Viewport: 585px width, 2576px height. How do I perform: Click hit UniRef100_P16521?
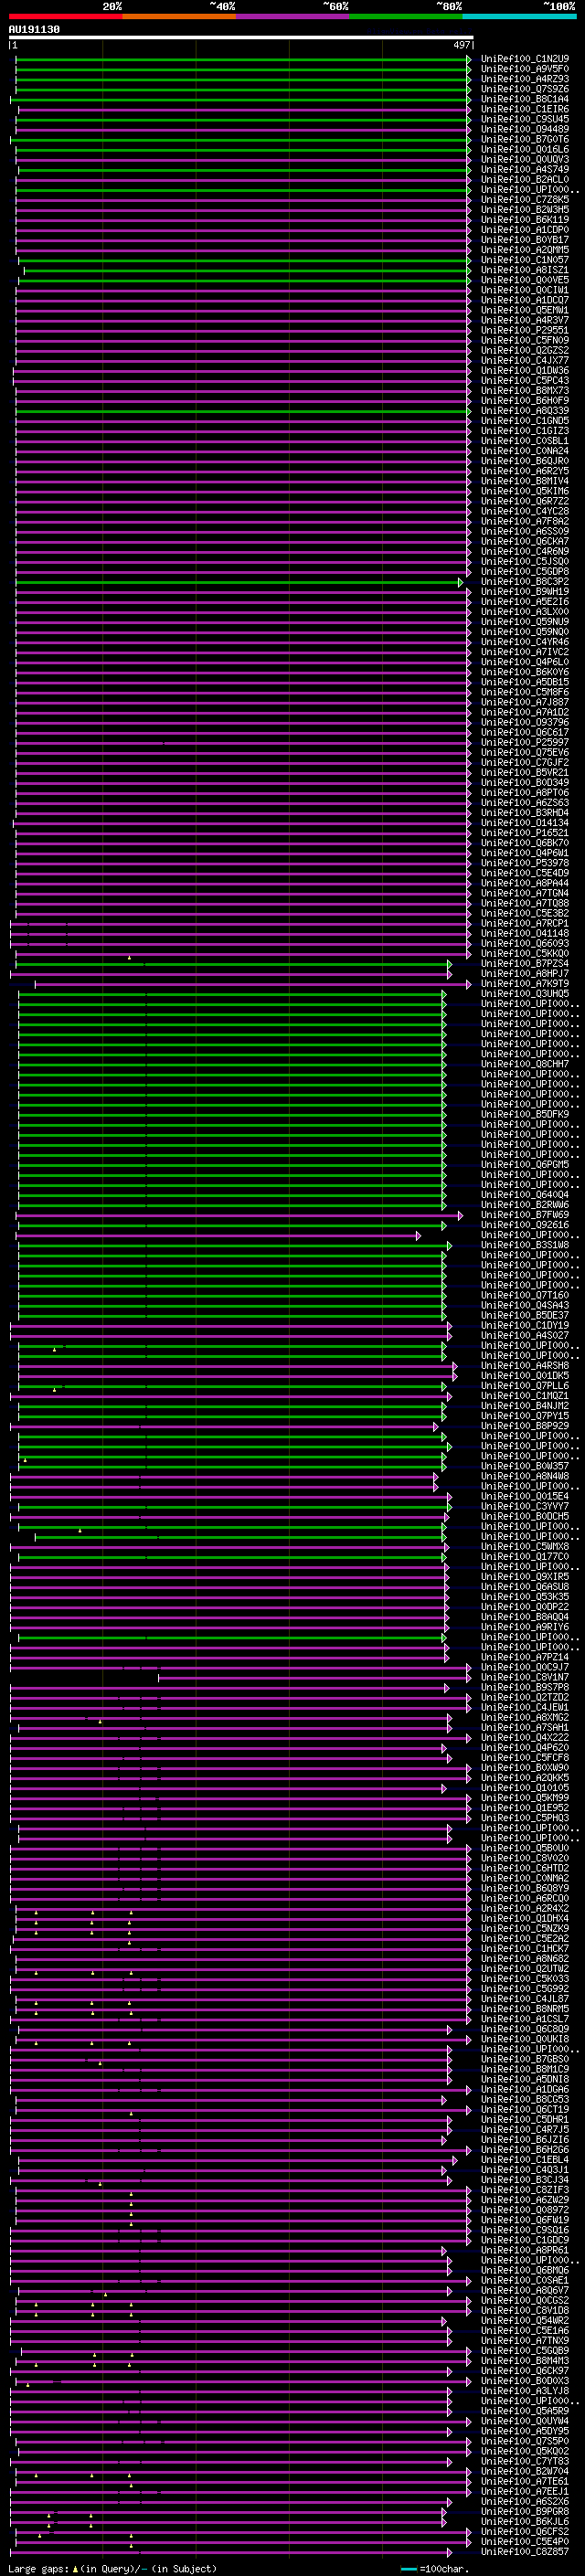[x=525, y=833]
